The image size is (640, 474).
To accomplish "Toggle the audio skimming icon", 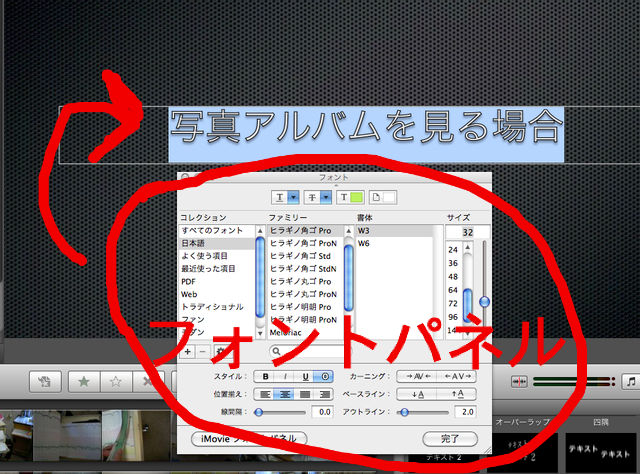I will coord(520,382).
